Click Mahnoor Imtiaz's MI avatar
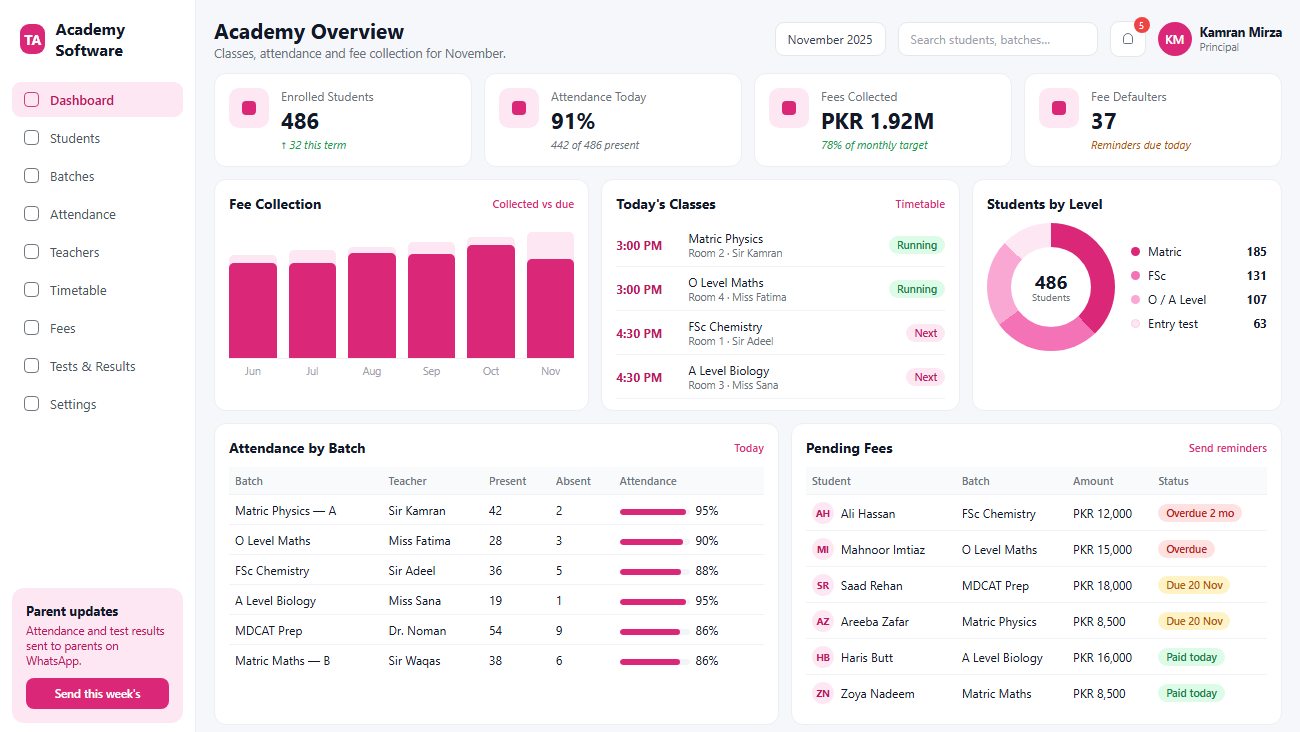 tap(823, 550)
